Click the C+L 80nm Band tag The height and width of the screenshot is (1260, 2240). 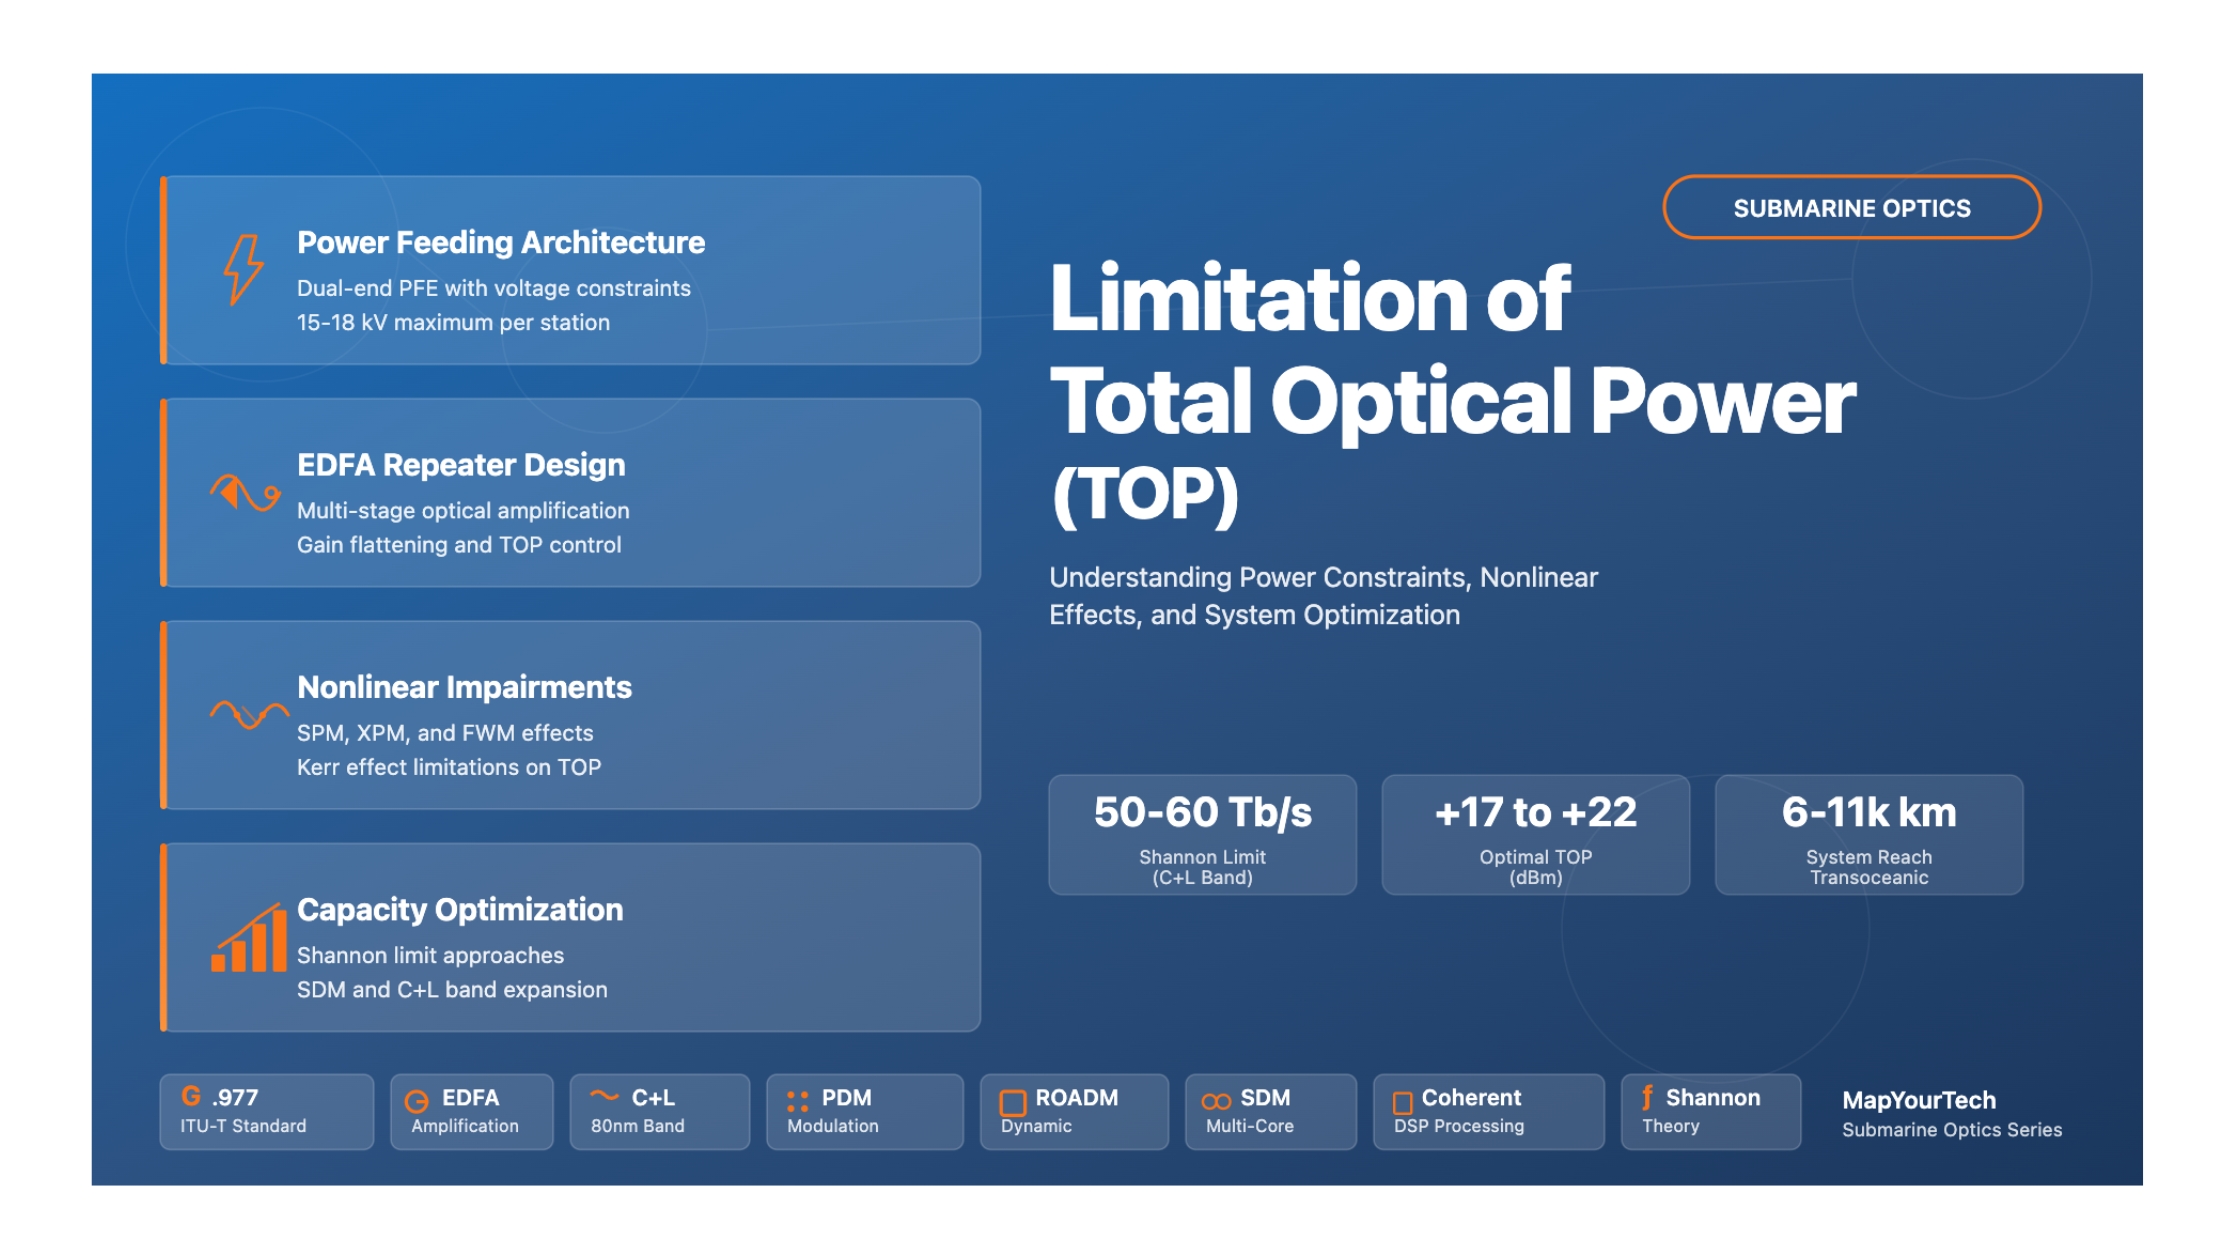click(x=659, y=1111)
